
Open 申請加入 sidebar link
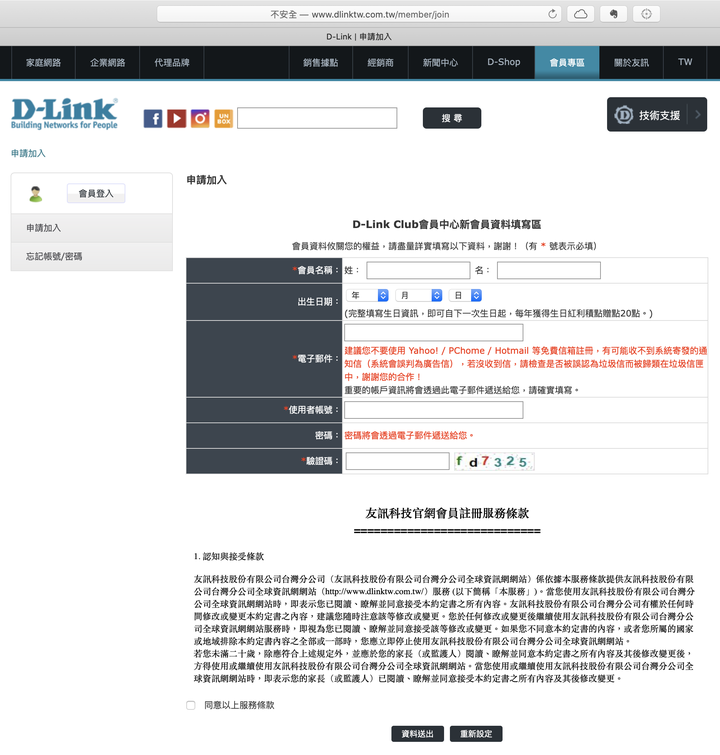pyautogui.click(x=92, y=228)
